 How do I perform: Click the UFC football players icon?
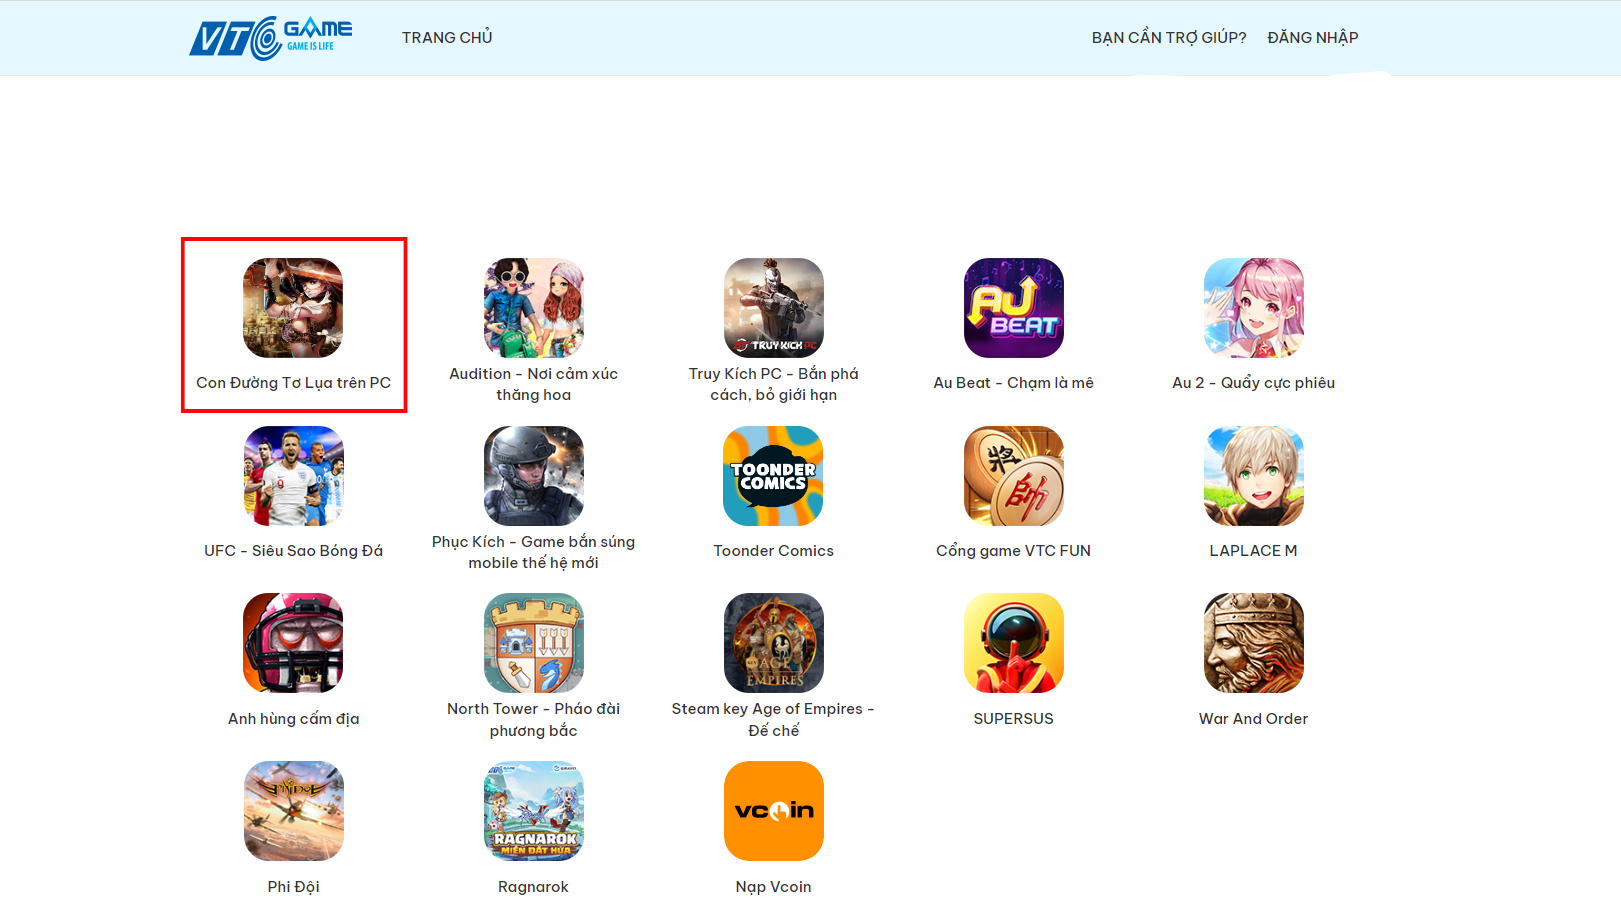point(293,476)
